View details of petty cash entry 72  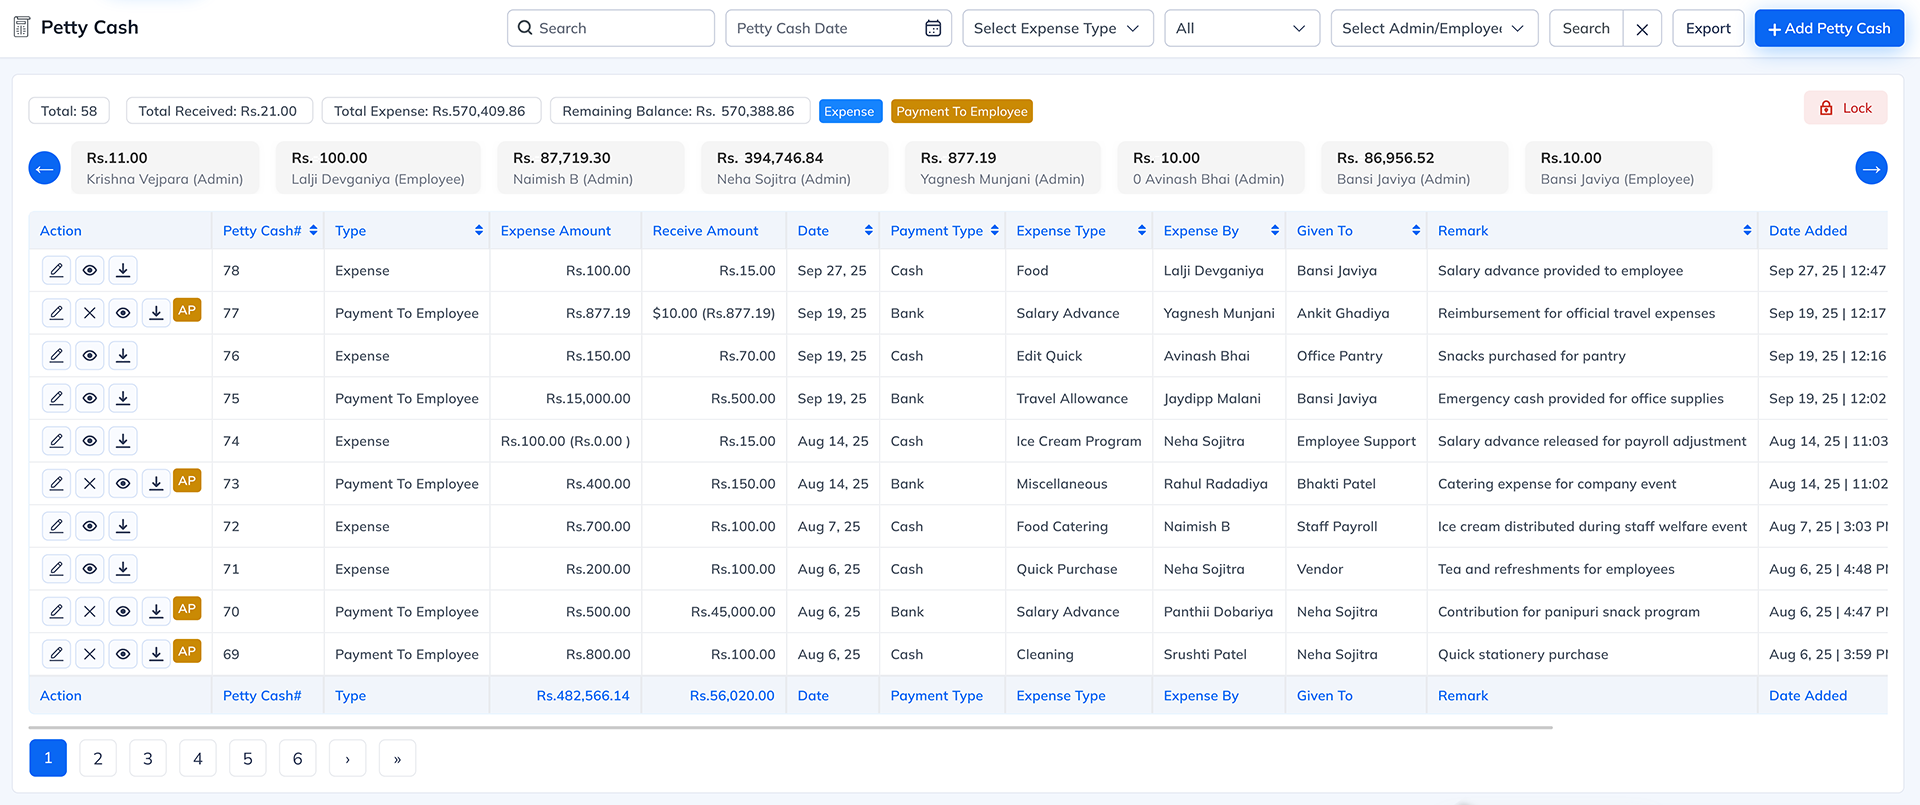coord(90,526)
